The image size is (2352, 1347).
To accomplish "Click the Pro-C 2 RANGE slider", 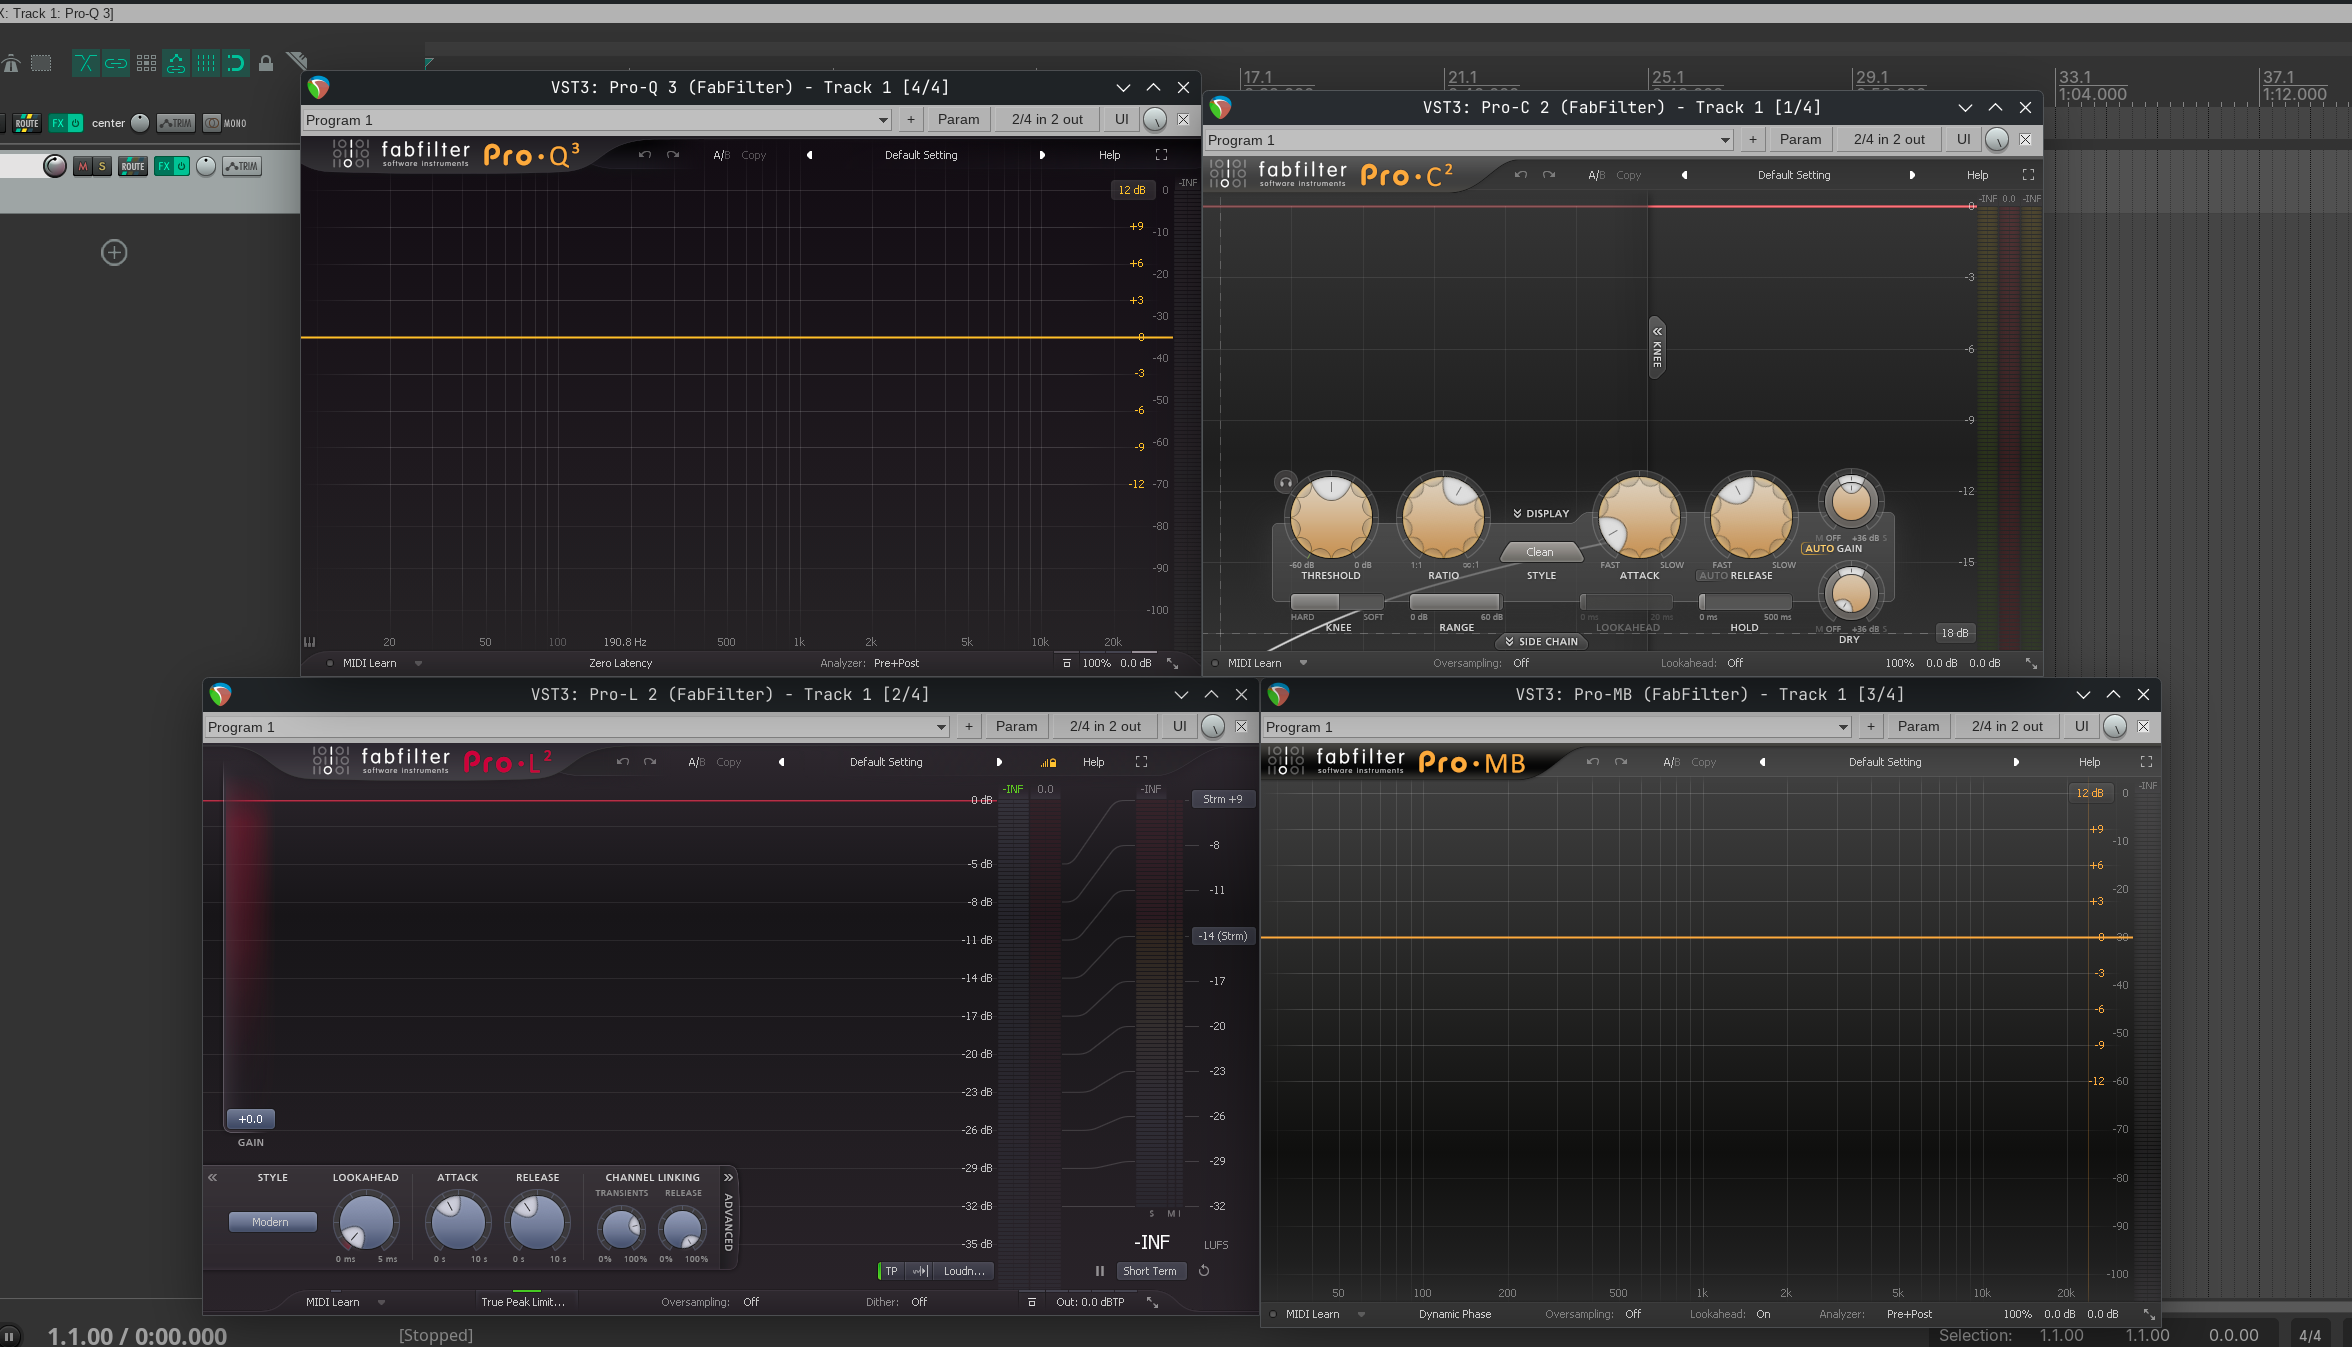I will pos(1456,602).
